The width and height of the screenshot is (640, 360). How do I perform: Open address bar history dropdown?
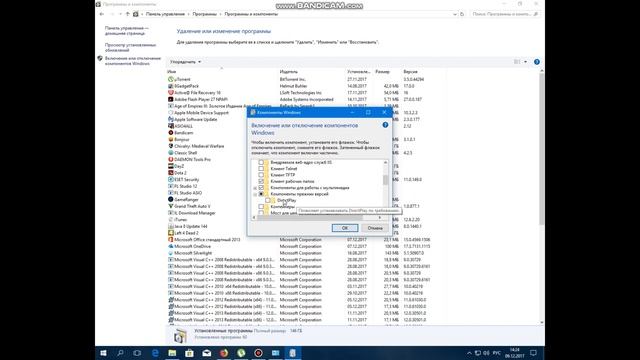[x=455, y=14]
